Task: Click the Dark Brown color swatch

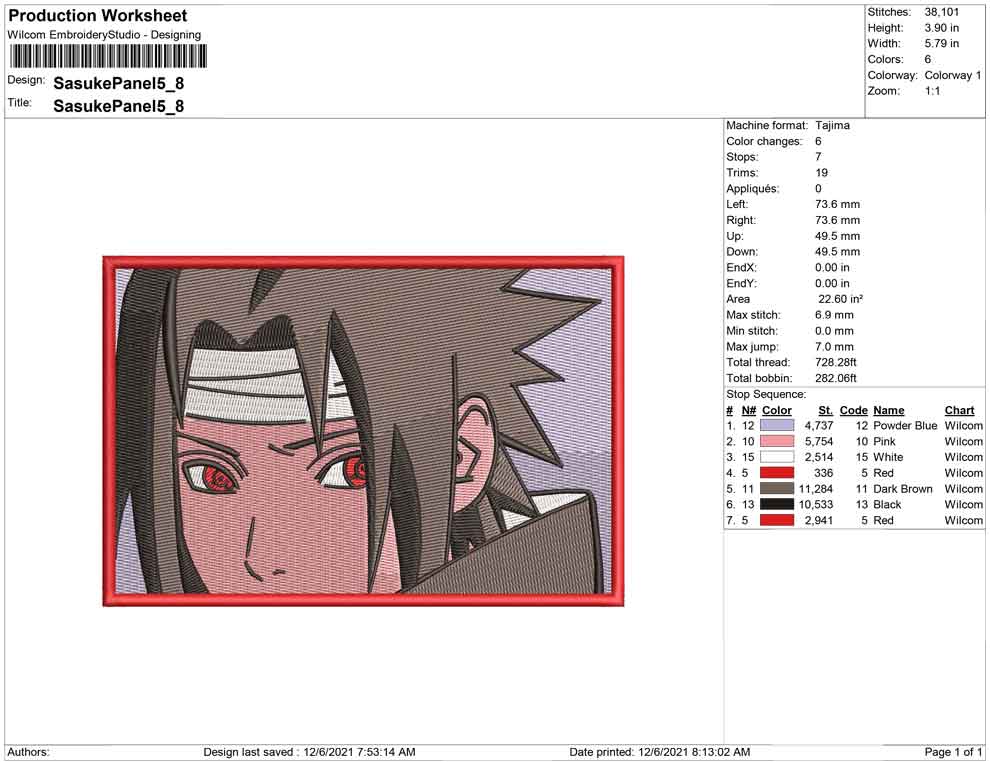Action: (777, 489)
